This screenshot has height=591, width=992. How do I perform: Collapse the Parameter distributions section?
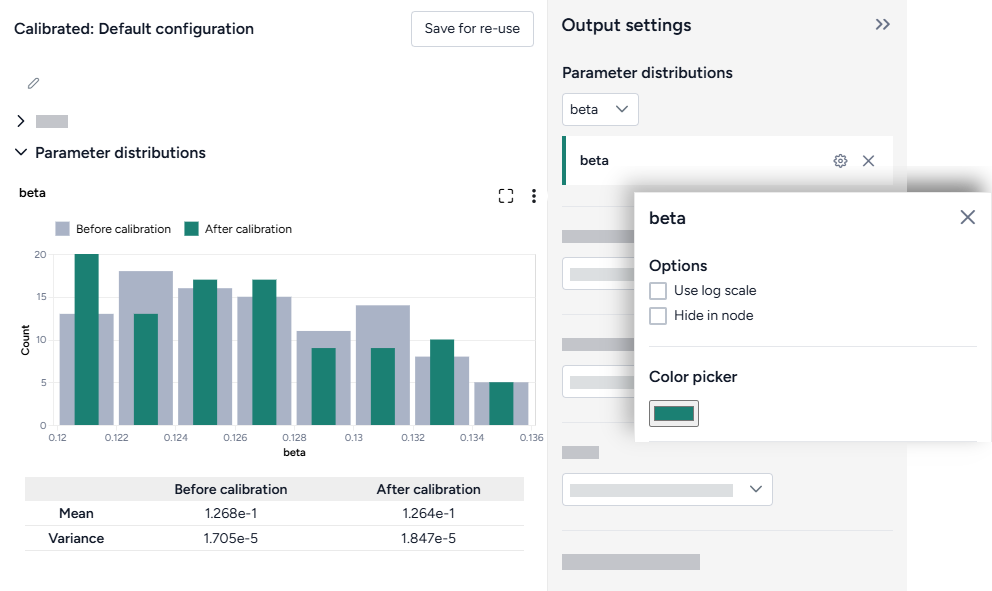point(21,153)
